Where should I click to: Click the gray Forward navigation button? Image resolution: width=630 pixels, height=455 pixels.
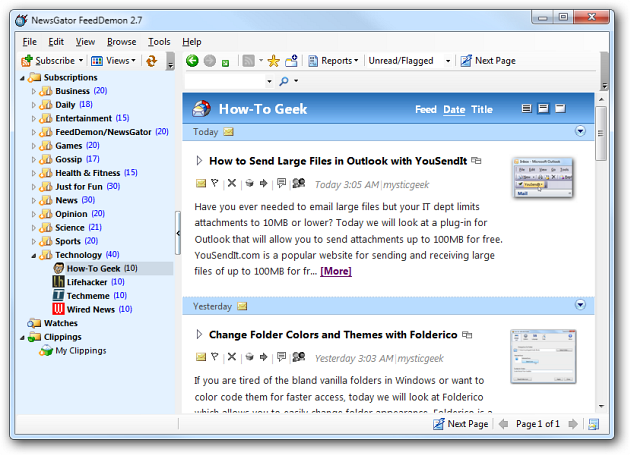point(209,61)
